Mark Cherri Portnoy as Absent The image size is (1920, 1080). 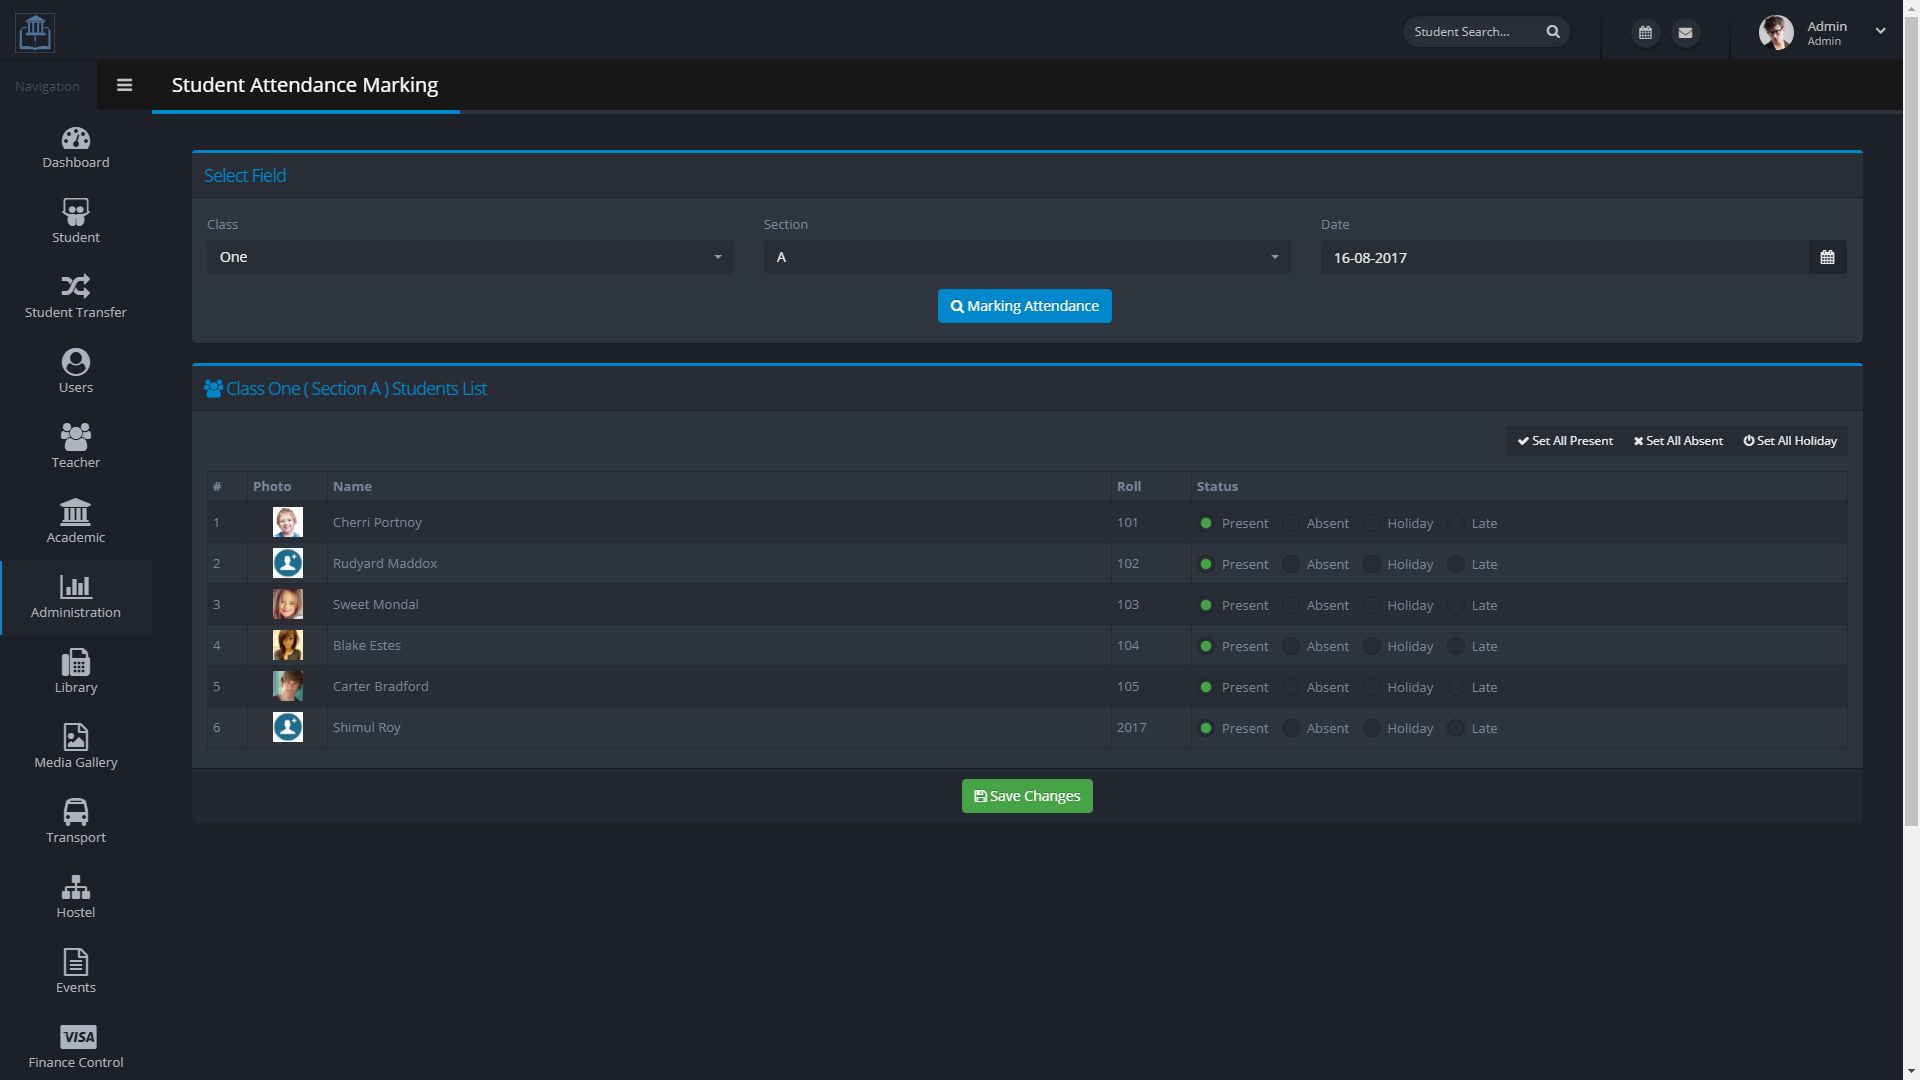[x=1291, y=523]
